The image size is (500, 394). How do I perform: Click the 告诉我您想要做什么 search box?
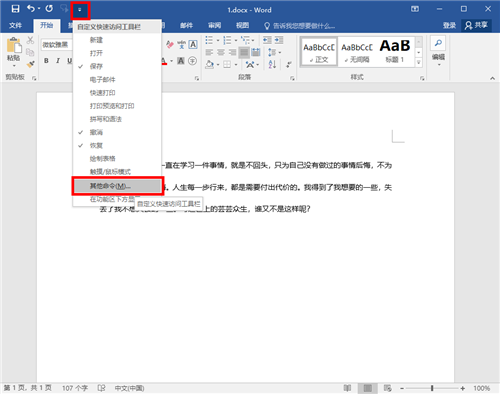300,26
